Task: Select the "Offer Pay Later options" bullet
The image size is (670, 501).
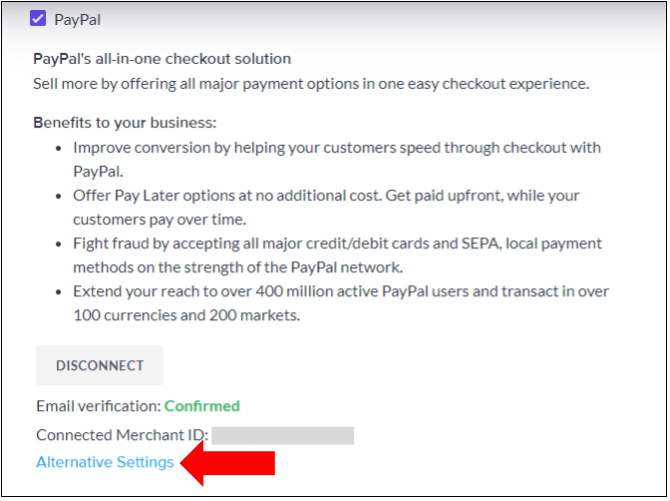Action: 326,195
